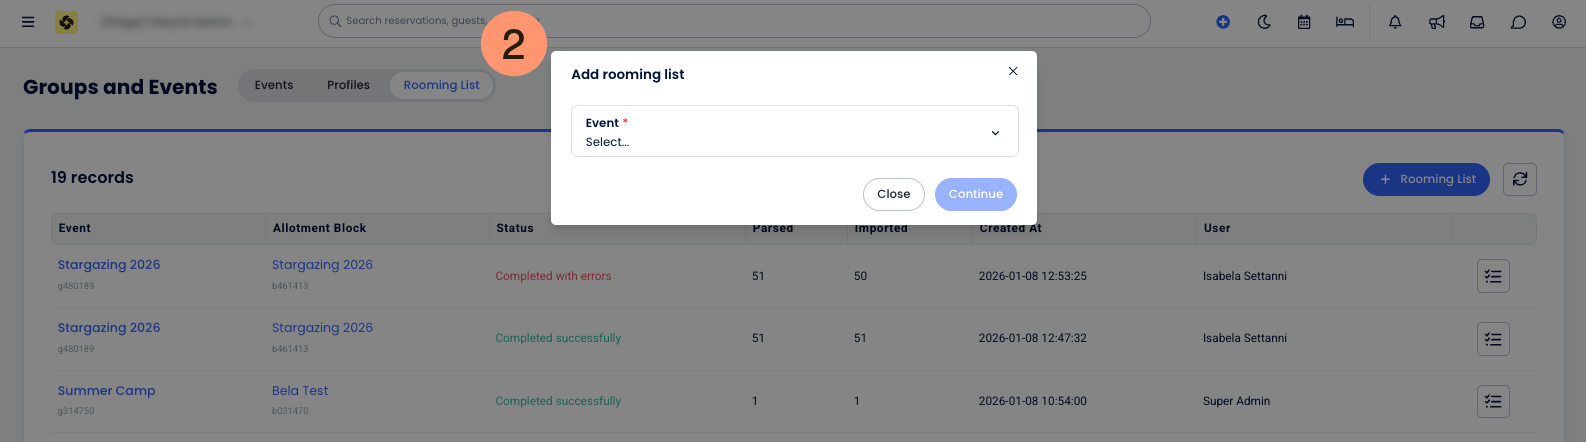
Task: Switch to the Profiles tab
Action: tap(348, 85)
